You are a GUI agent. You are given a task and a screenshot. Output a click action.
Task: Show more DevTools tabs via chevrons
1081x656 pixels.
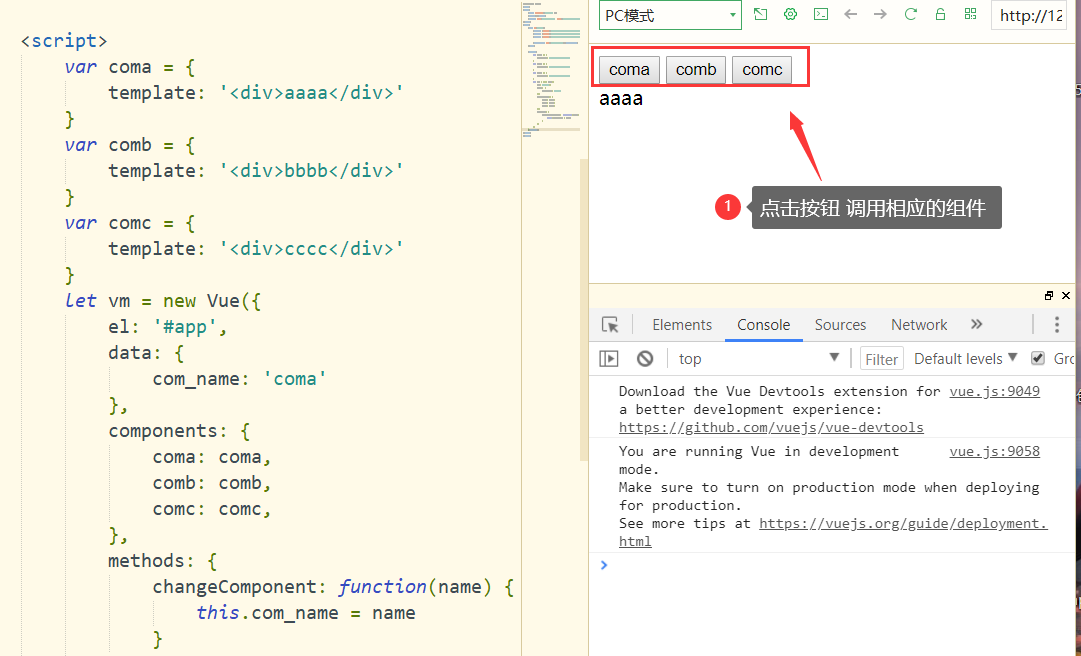[x=977, y=324]
